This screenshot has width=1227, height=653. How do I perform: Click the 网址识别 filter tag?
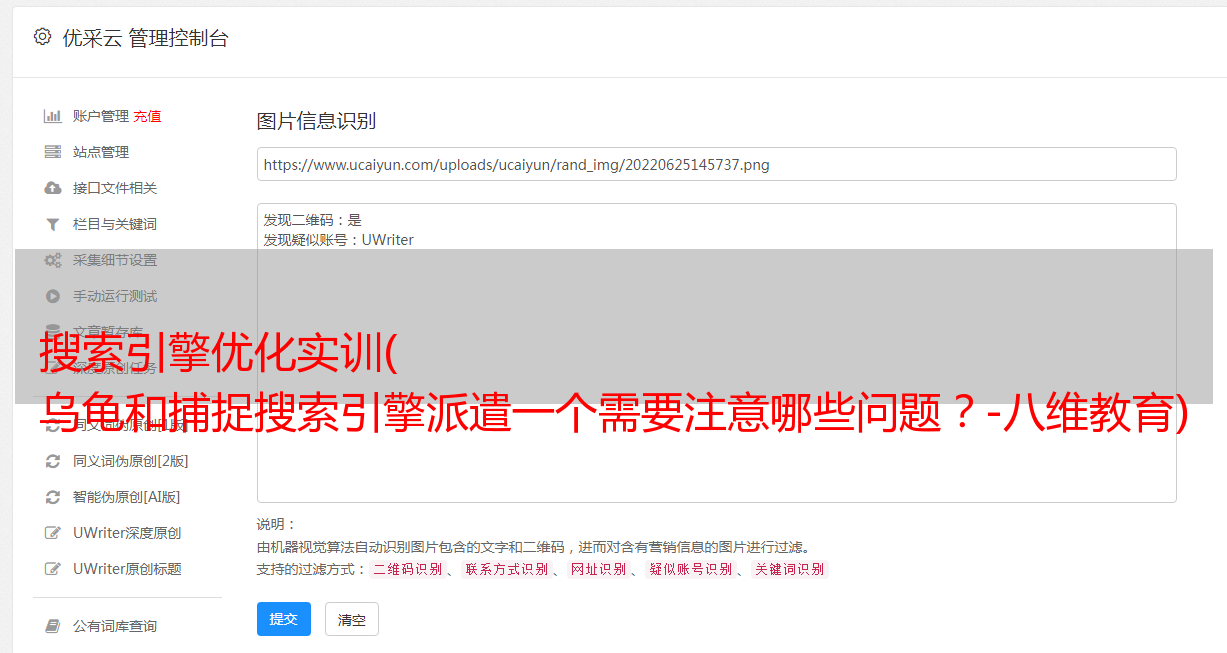pos(599,569)
